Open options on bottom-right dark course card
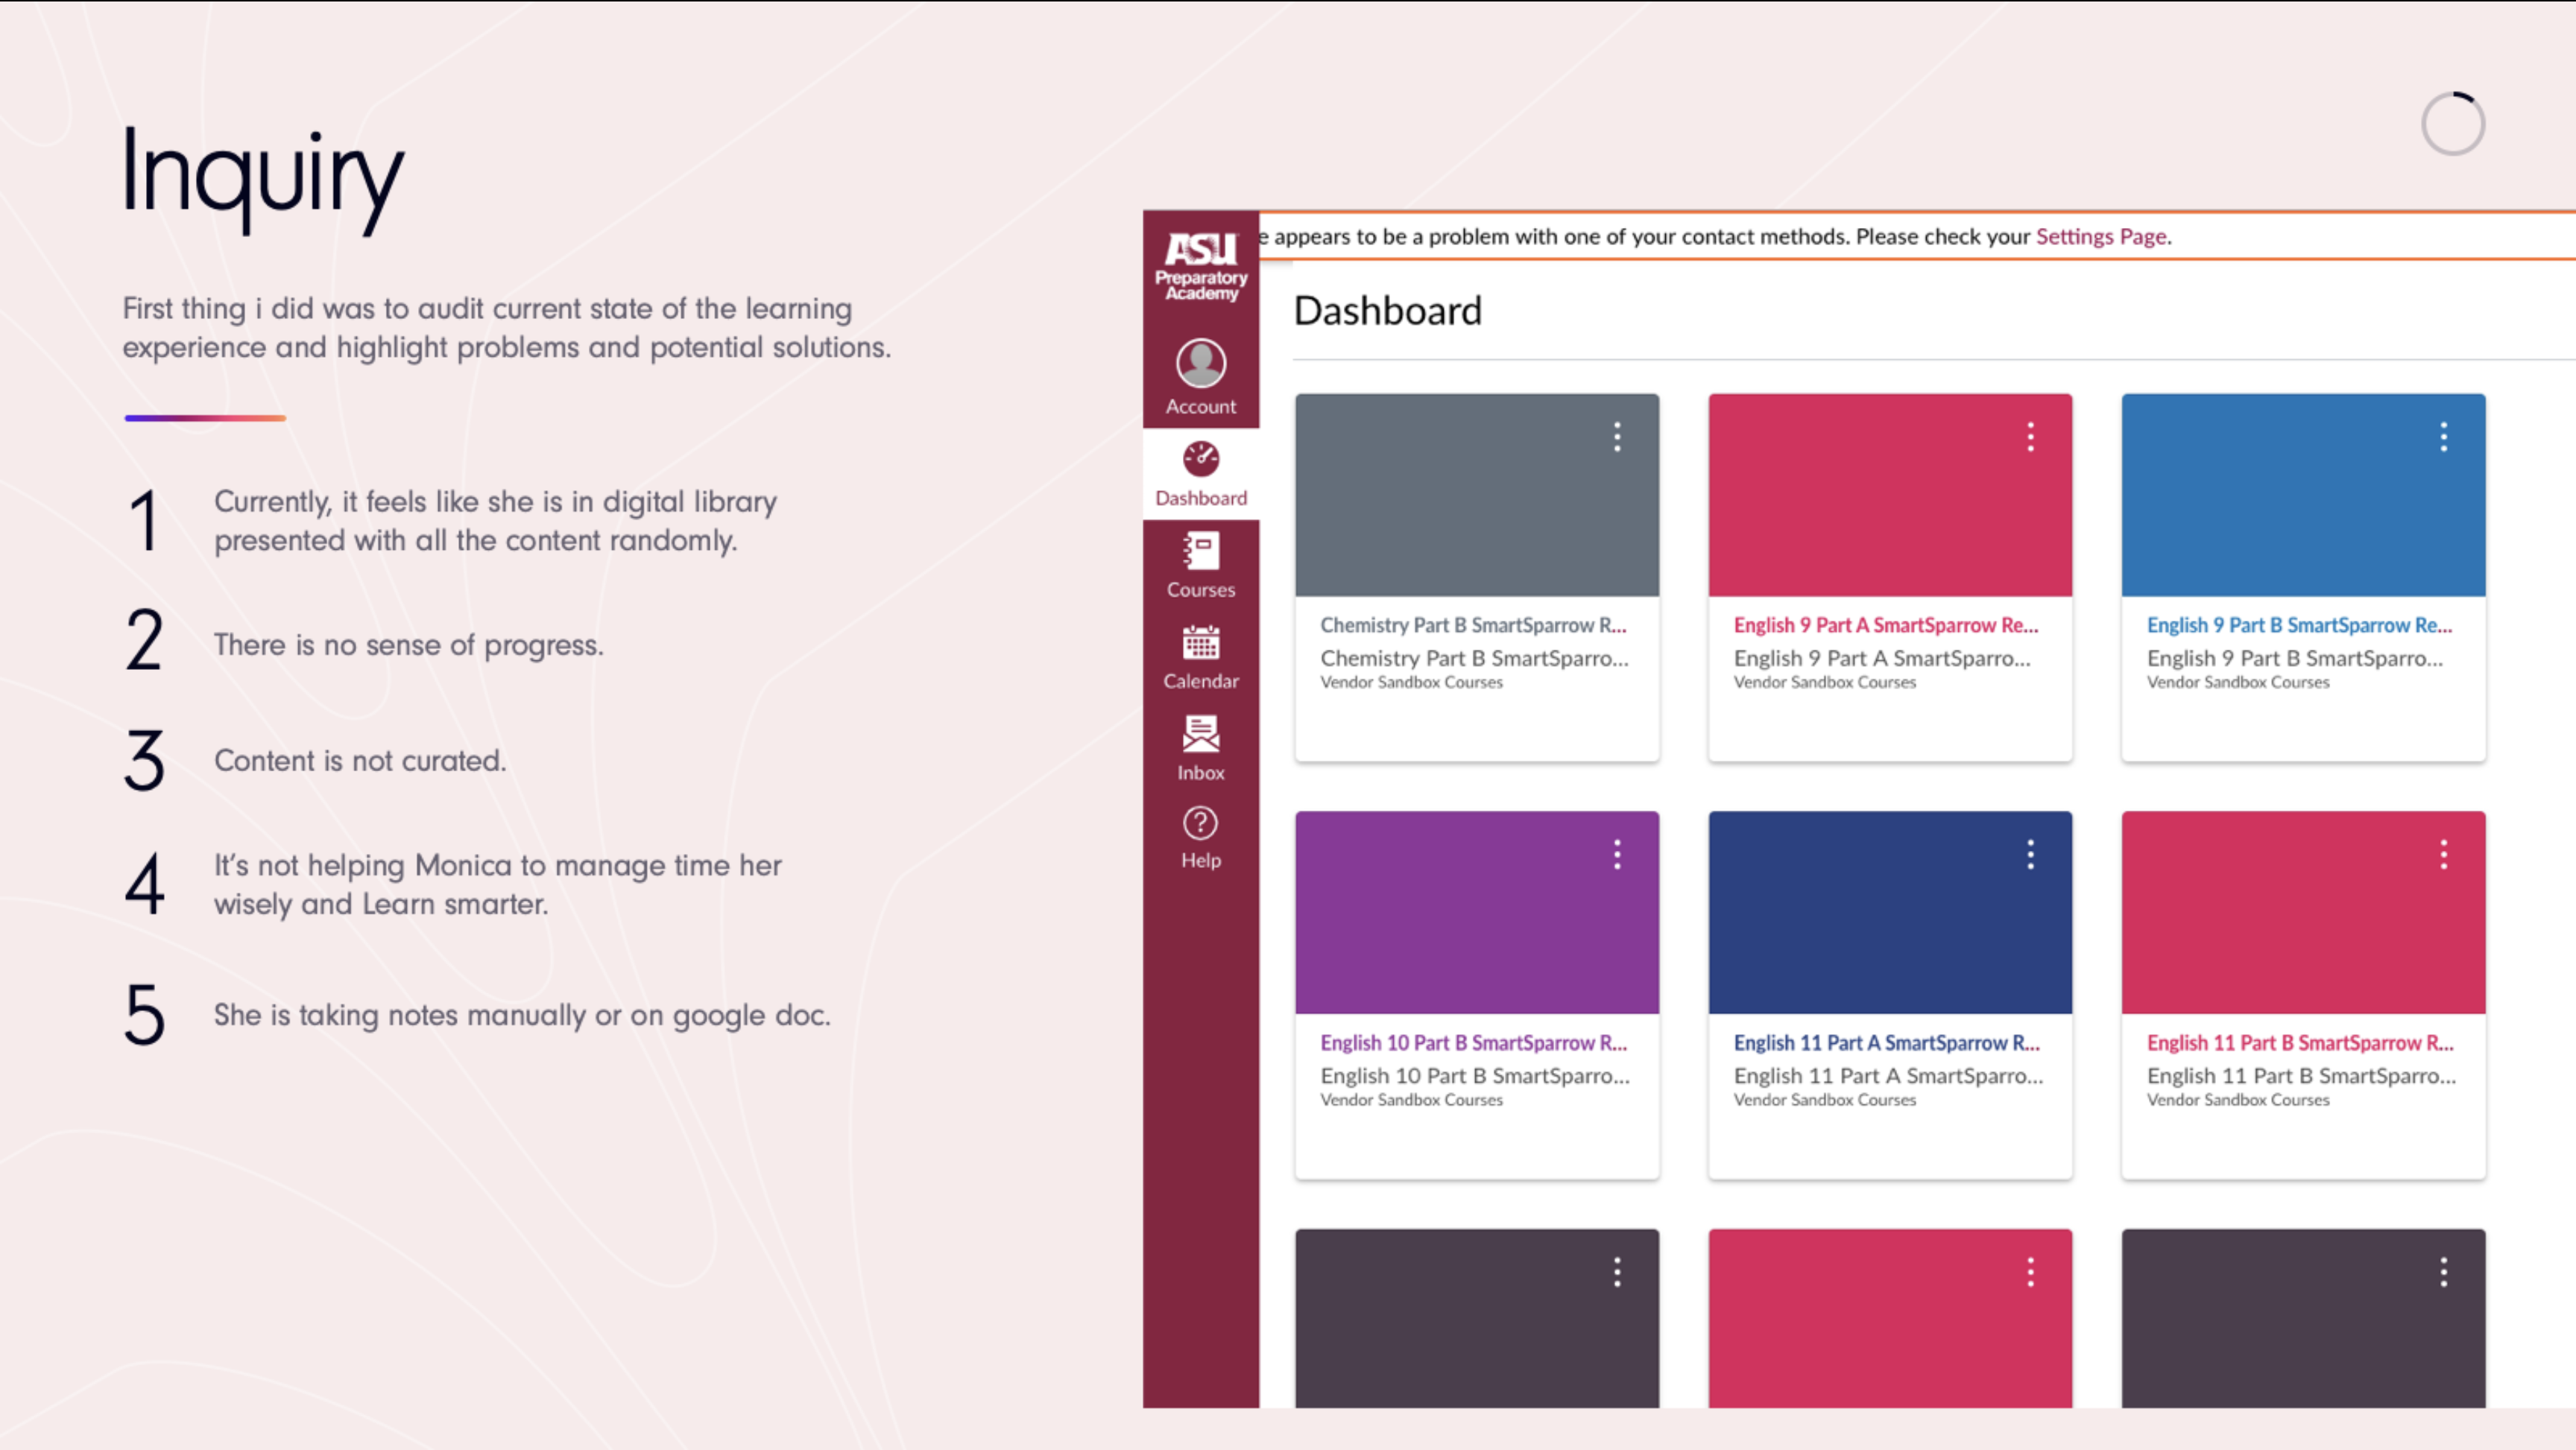Viewport: 2576px width, 1450px height. point(2443,1272)
